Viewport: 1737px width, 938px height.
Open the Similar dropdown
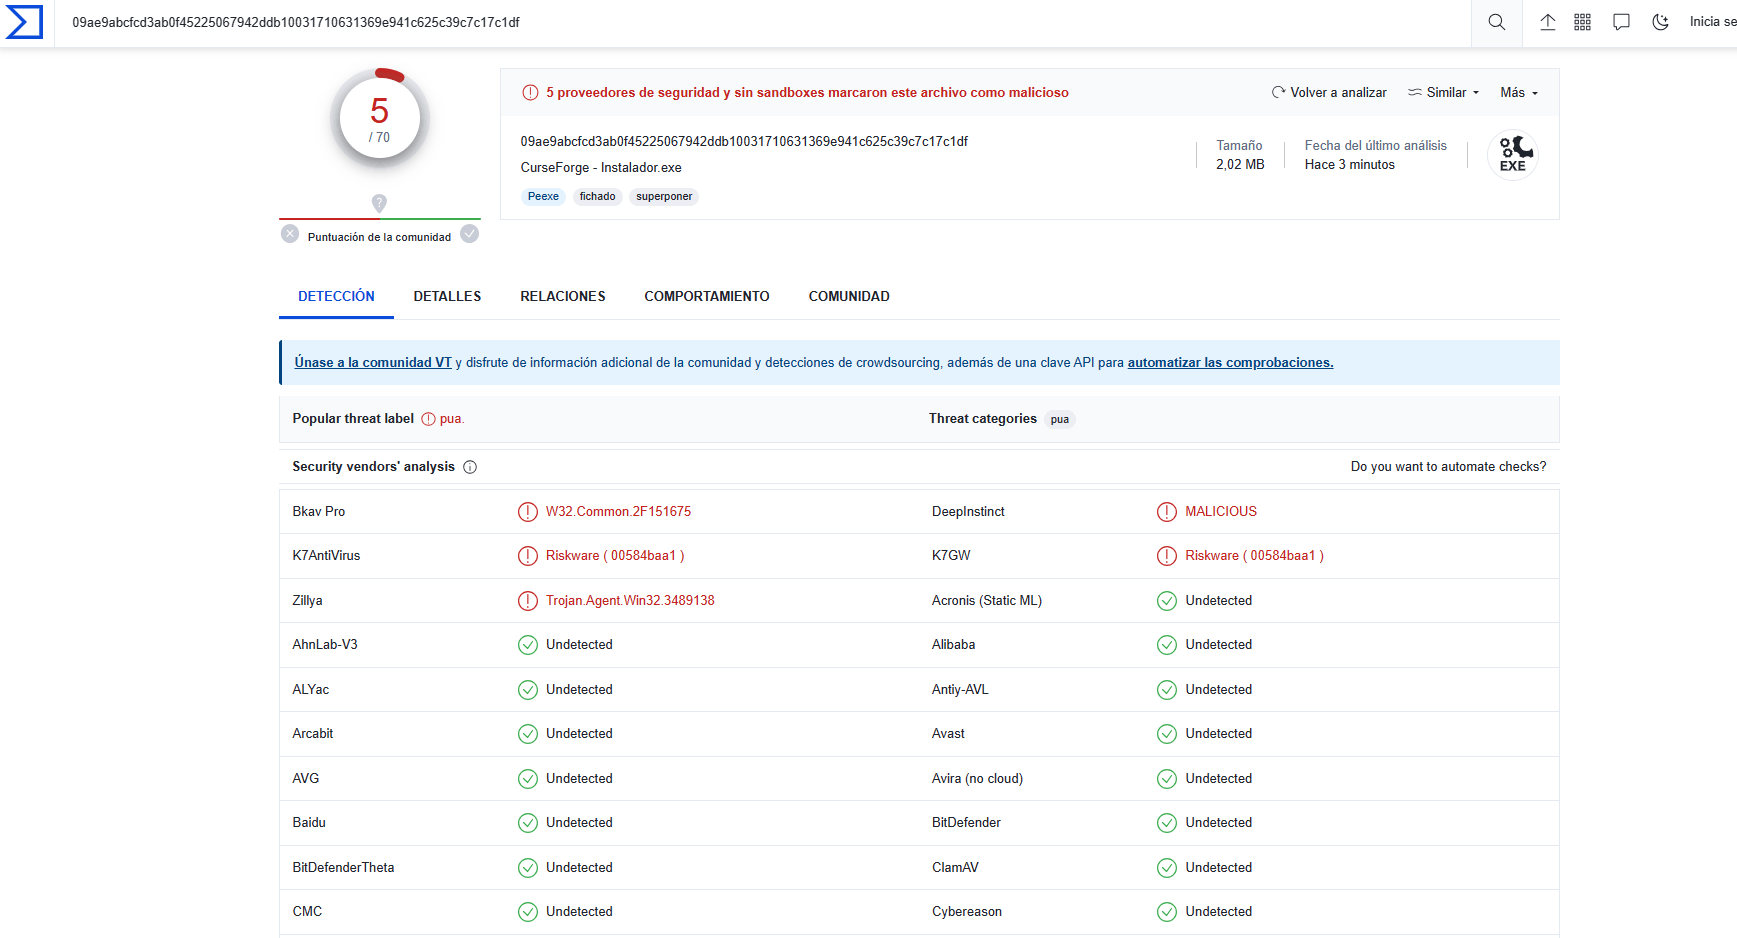[x=1443, y=92]
